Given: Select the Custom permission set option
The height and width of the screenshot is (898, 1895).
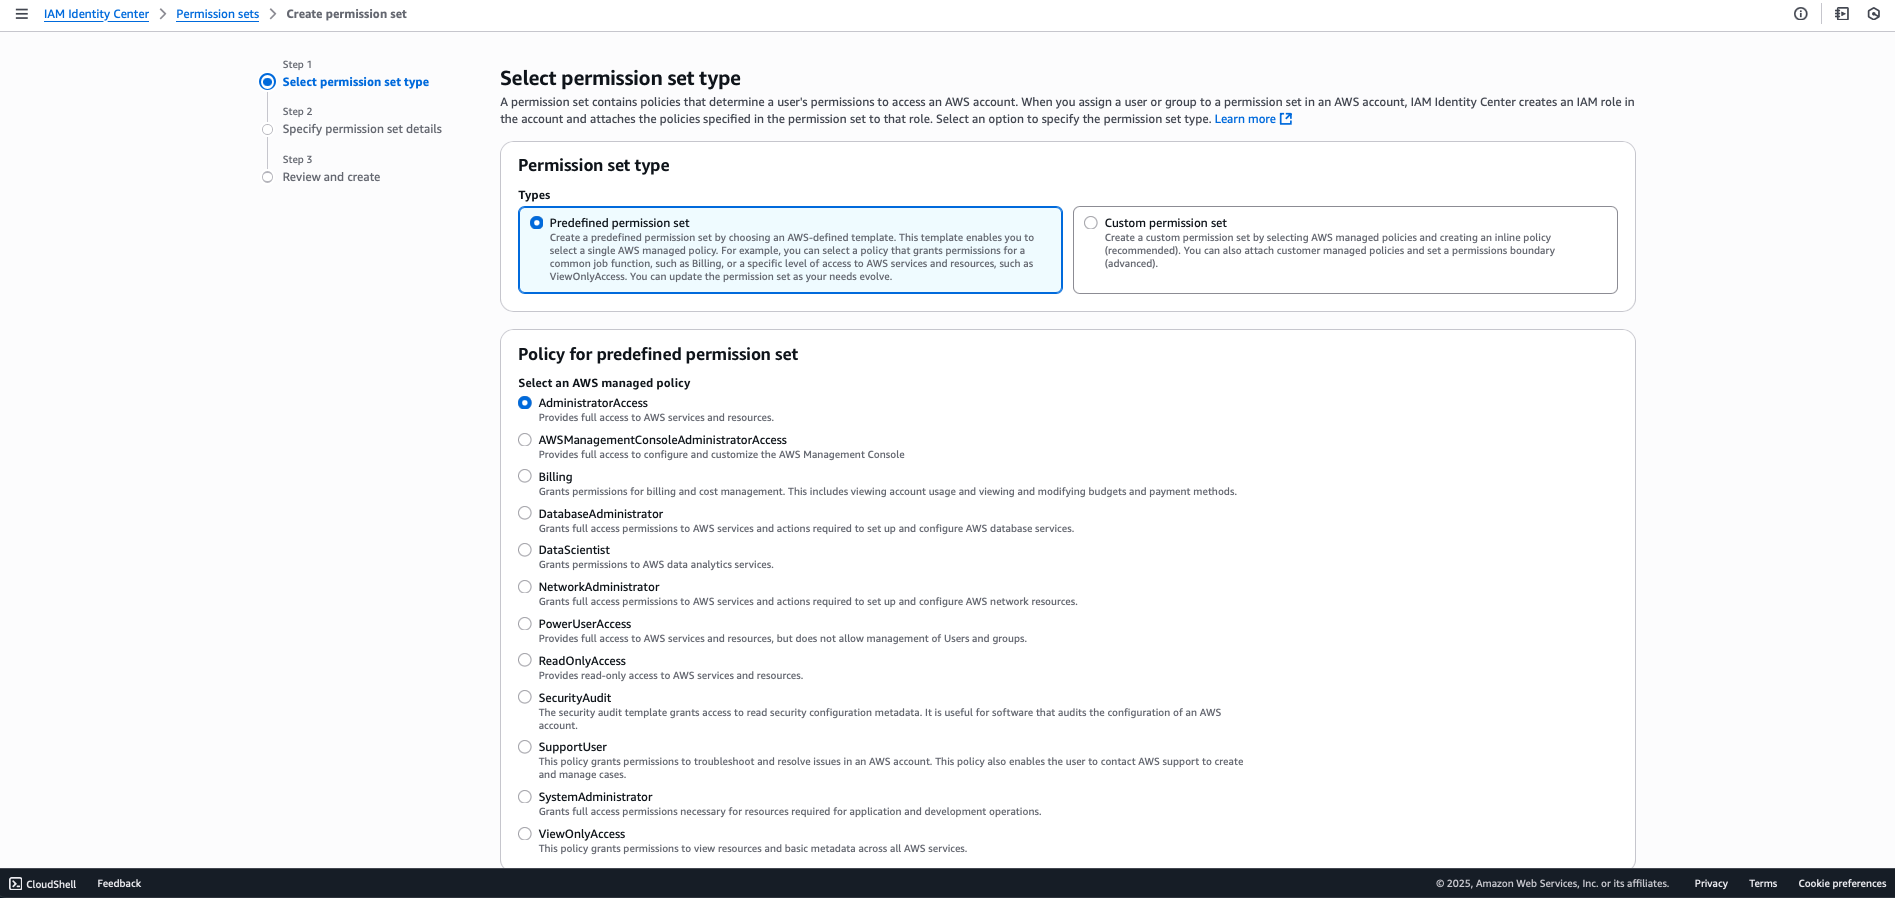Looking at the screenshot, I should pos(1090,222).
